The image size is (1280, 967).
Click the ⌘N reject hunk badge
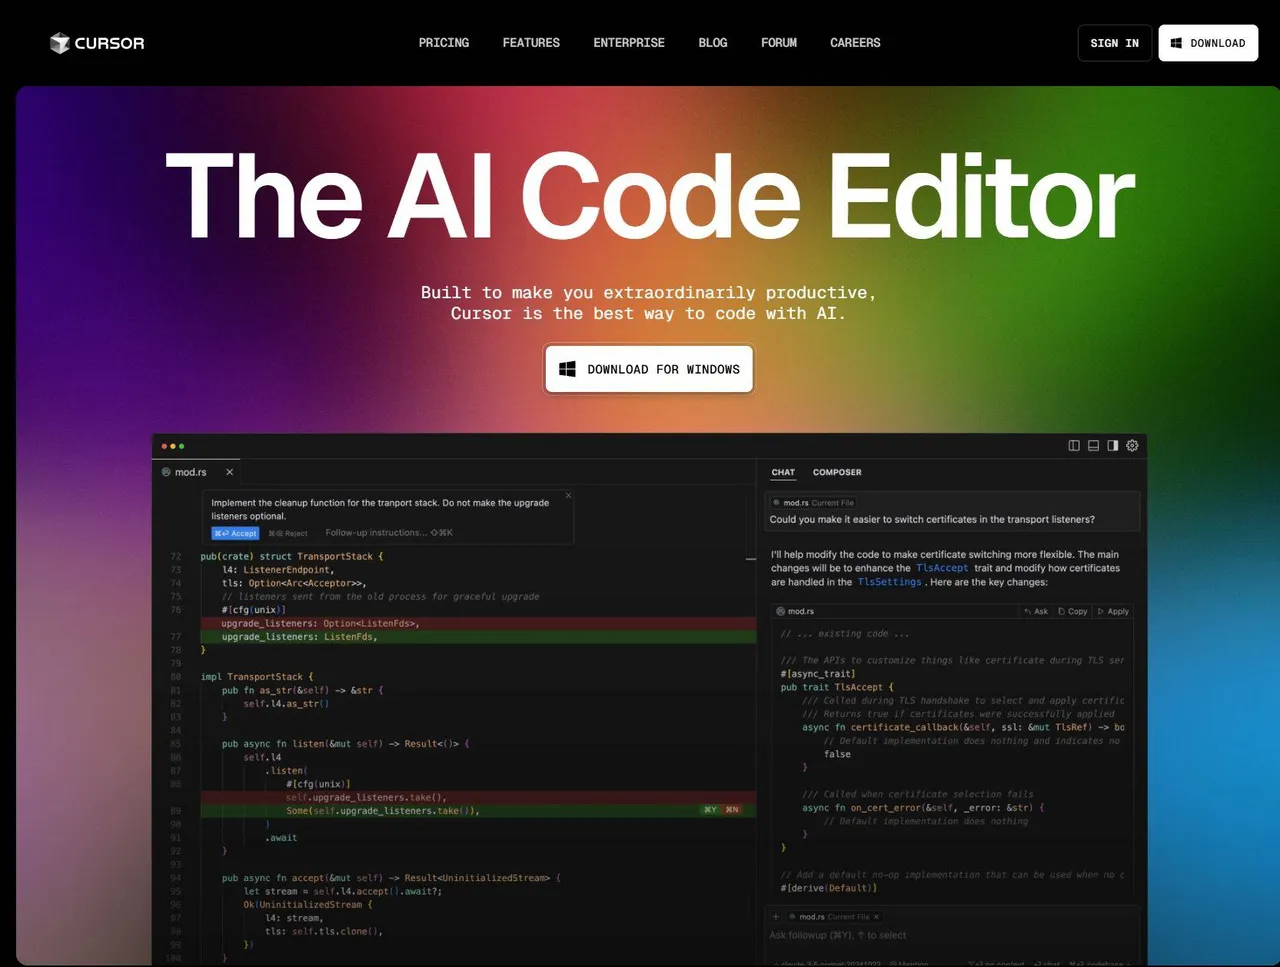[732, 810]
